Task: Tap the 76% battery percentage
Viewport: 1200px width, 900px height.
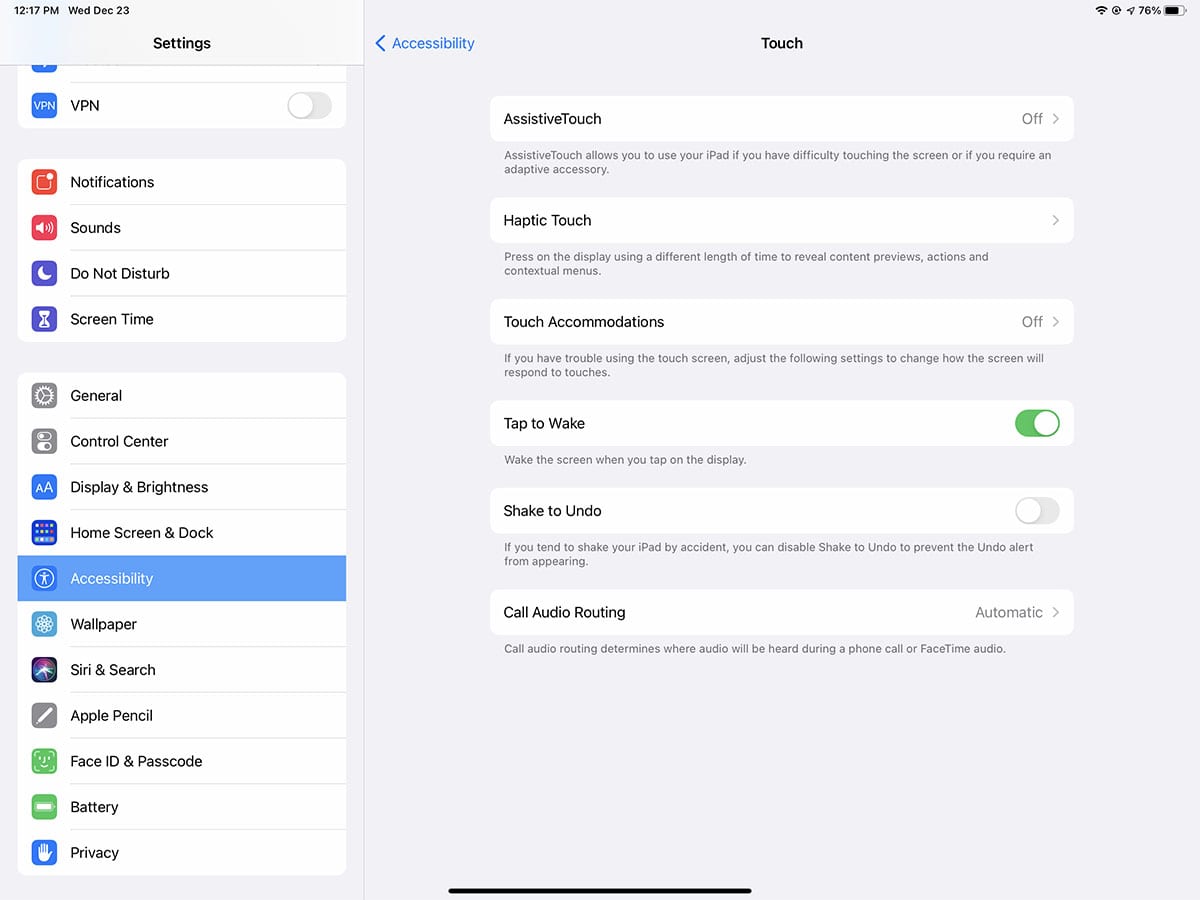Action: tap(1150, 10)
